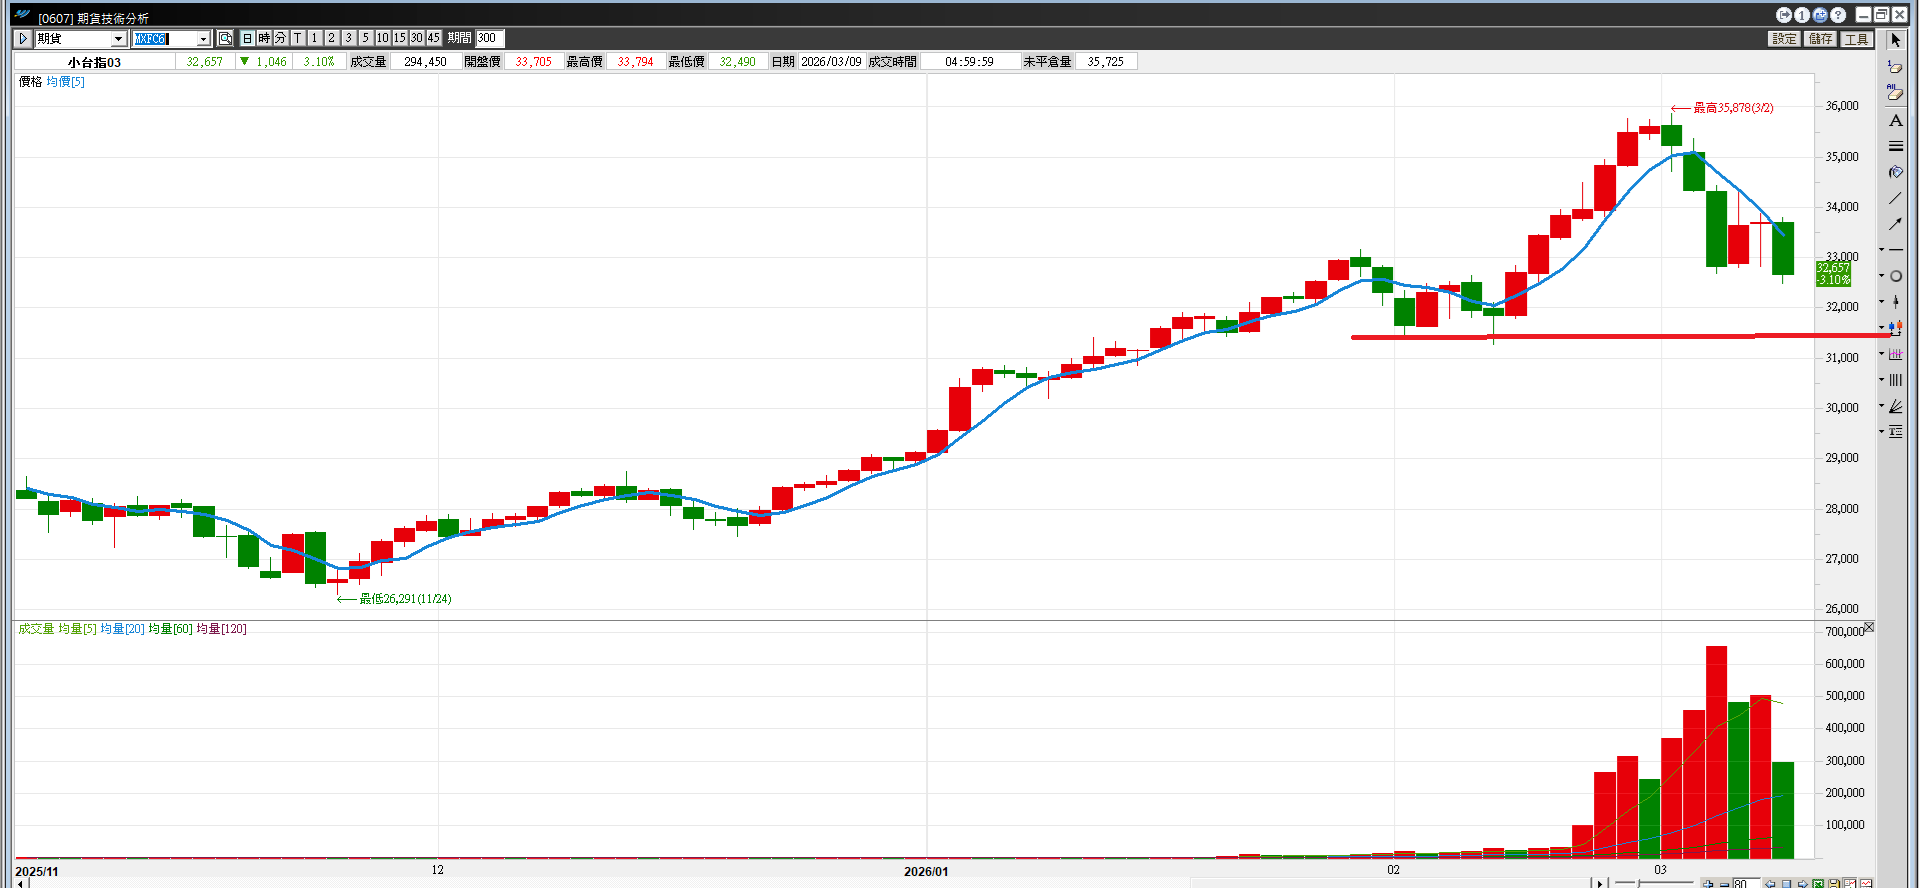Click the 儲存 save button
Image resolution: width=1920 pixels, height=888 pixels.
point(1820,39)
